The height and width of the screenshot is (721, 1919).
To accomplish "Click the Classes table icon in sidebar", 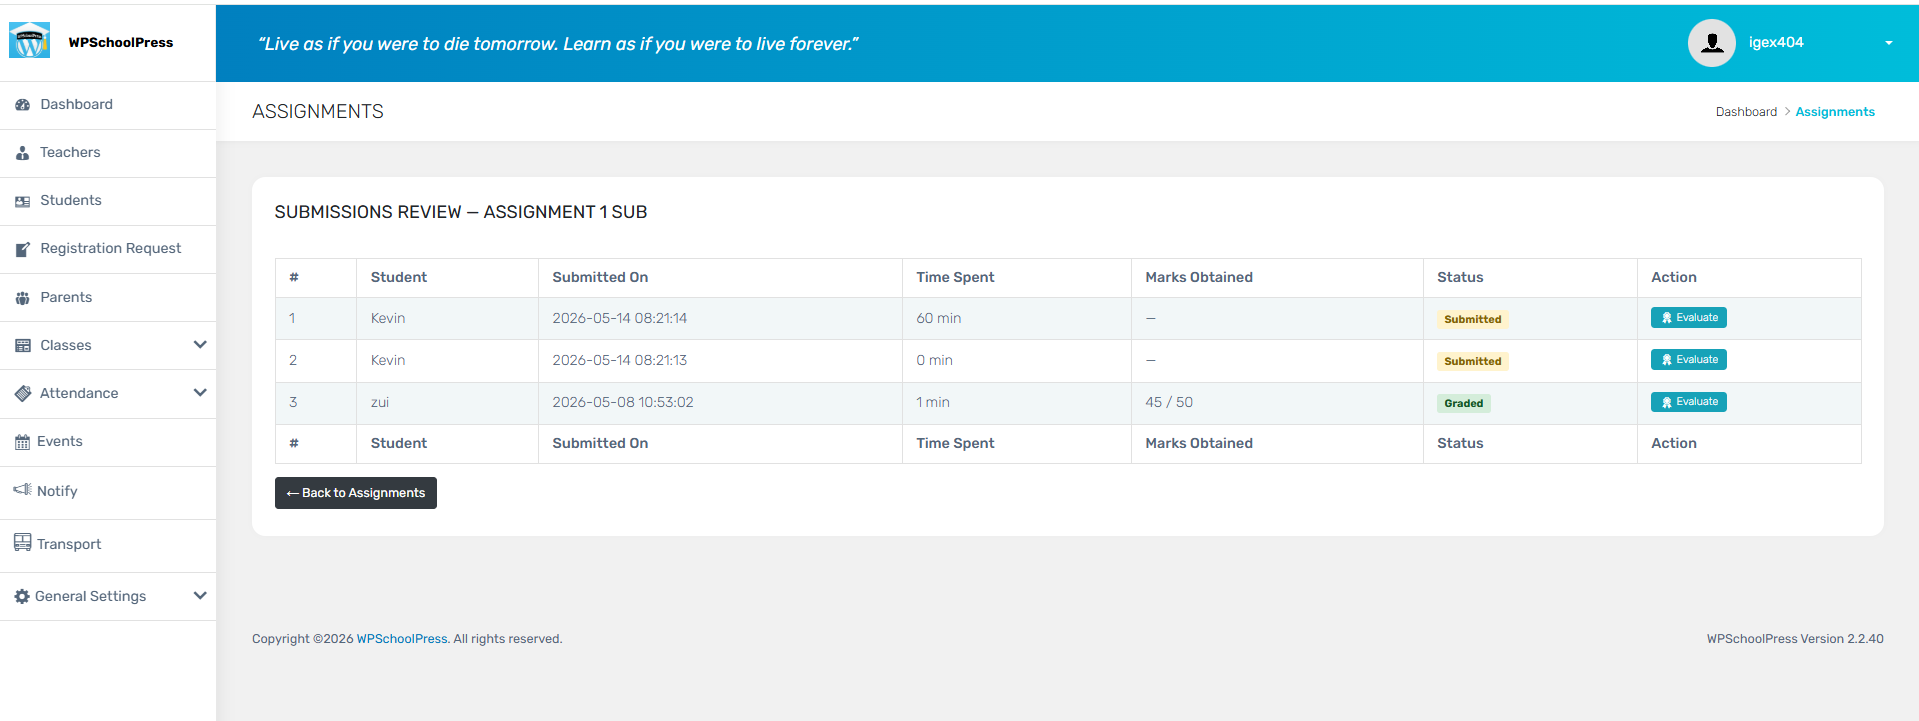I will coord(23,346).
